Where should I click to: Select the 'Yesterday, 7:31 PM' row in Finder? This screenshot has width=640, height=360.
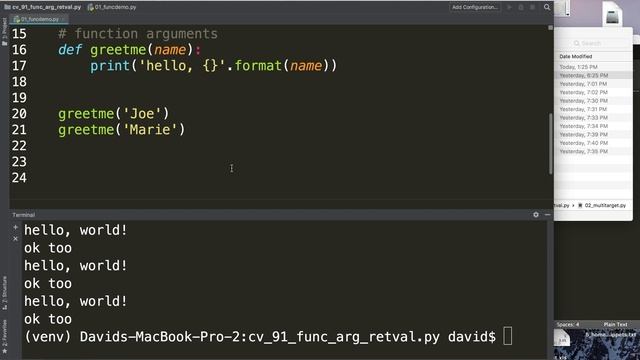coord(593,109)
